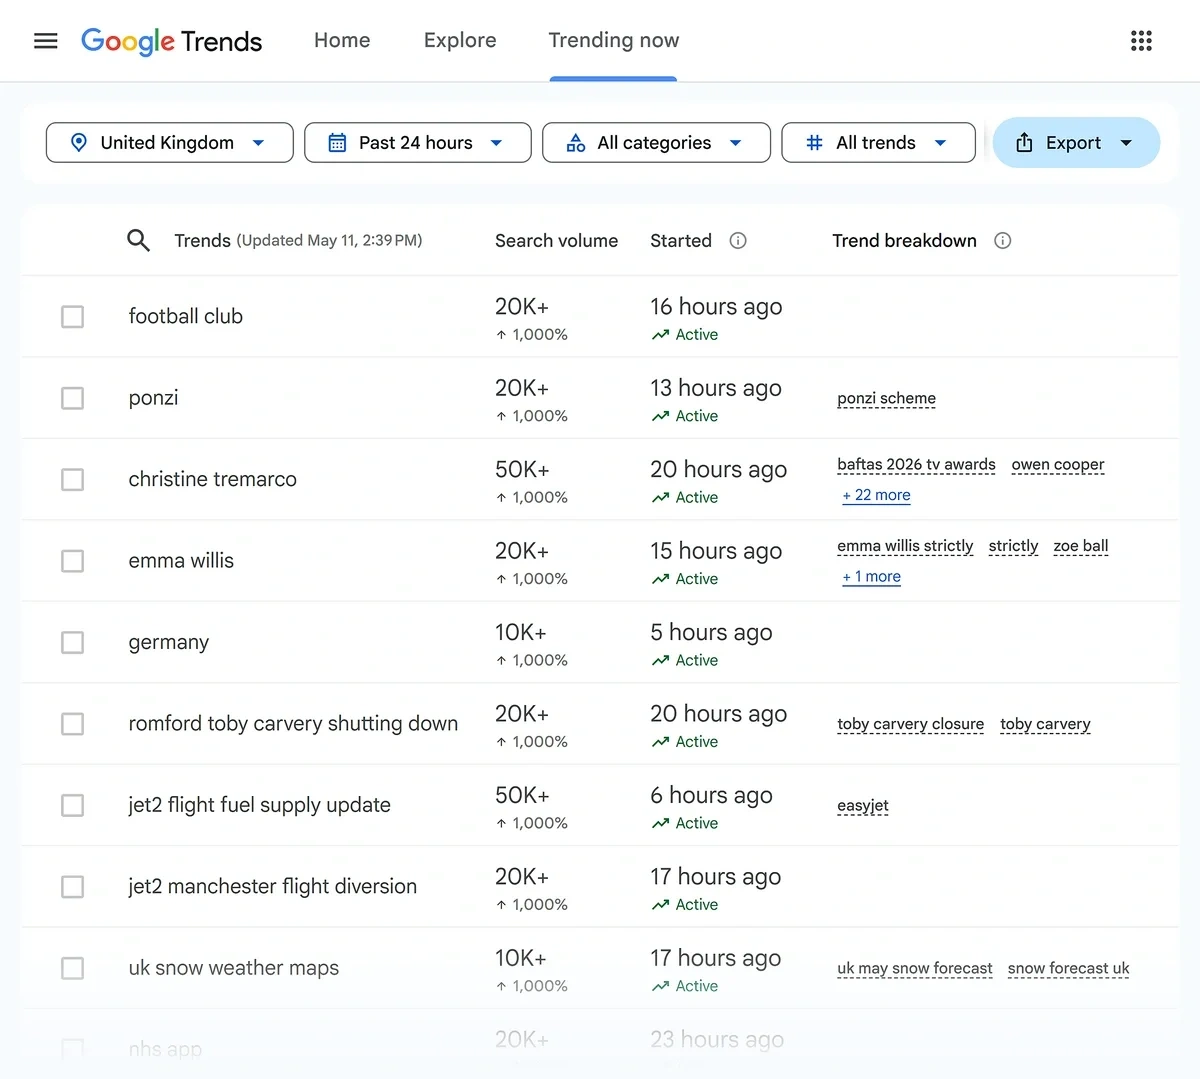Screen dimensions: 1200x1079
Task: Open the hamburger main menu
Action: click(46, 41)
